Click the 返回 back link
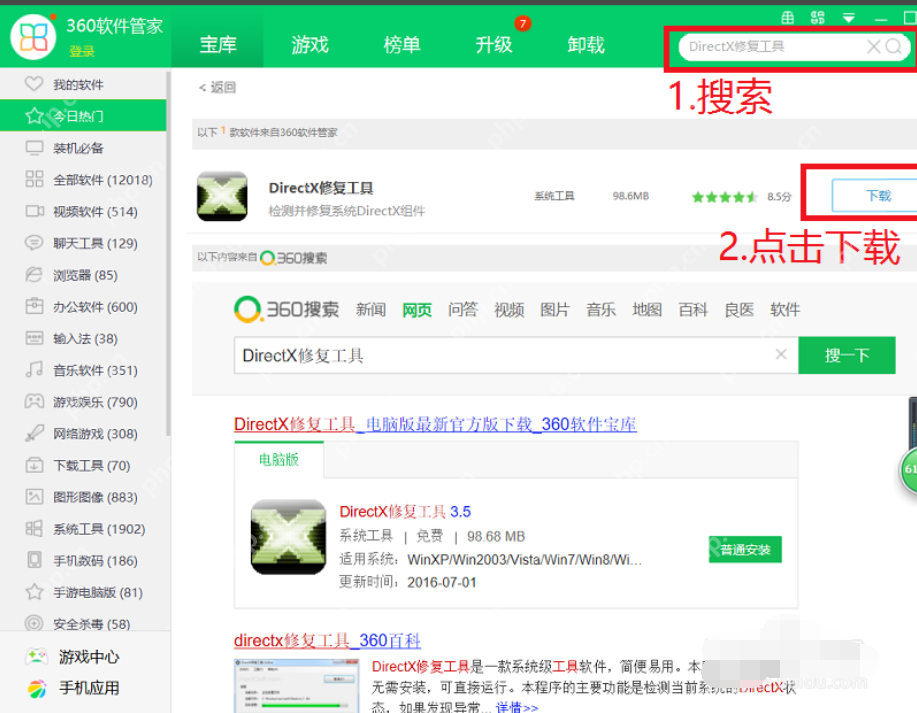The image size is (917, 713). tap(218, 87)
